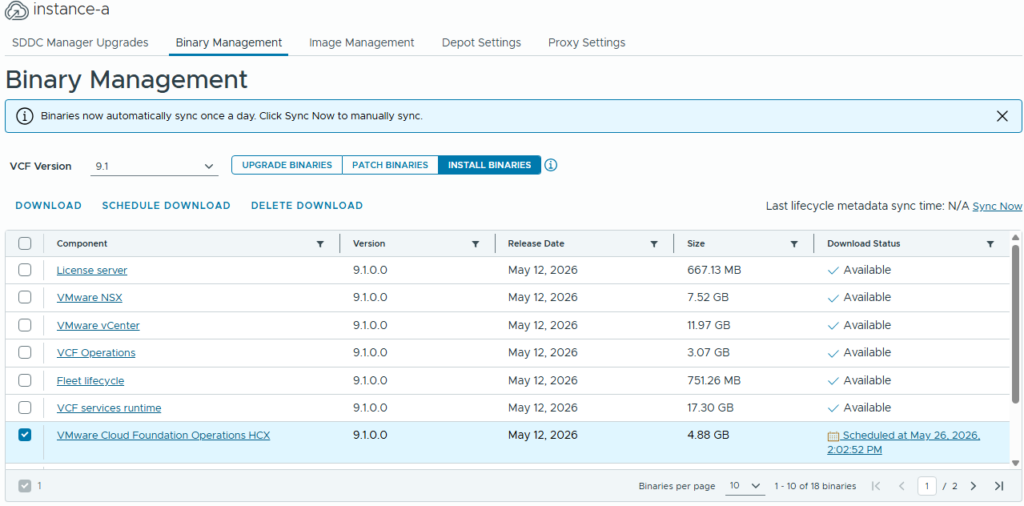Click the selected-count checkbox icon in the footer
Screen dimensions: 1024x506
[x=24, y=486]
